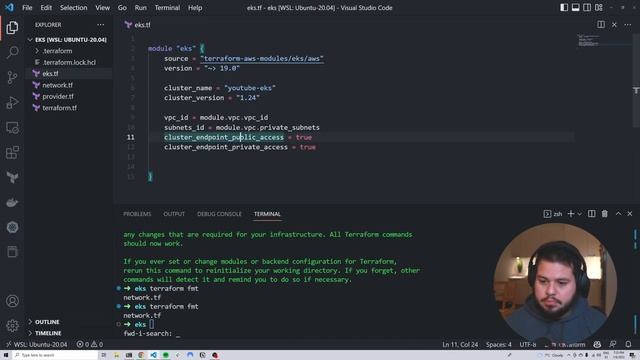Click the VS Code icon in Windows taskbar
The image size is (640, 360).
[x=153, y=355]
